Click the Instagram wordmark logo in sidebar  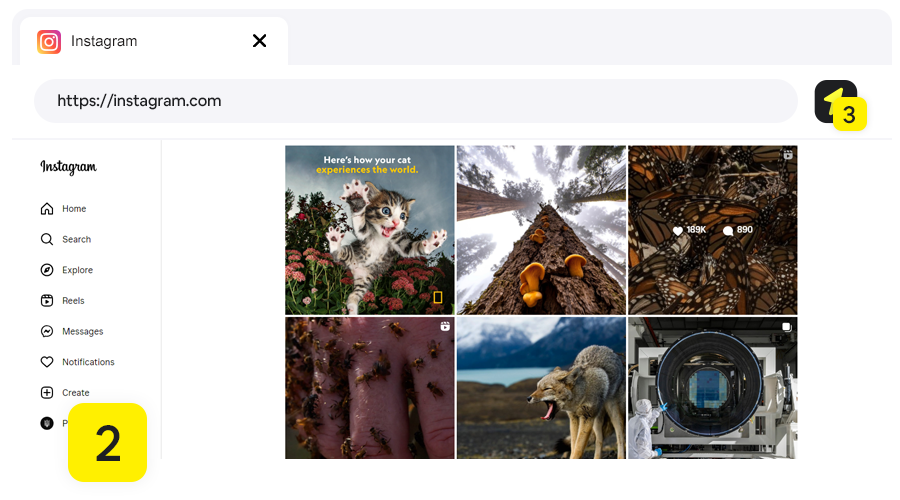[x=68, y=167]
